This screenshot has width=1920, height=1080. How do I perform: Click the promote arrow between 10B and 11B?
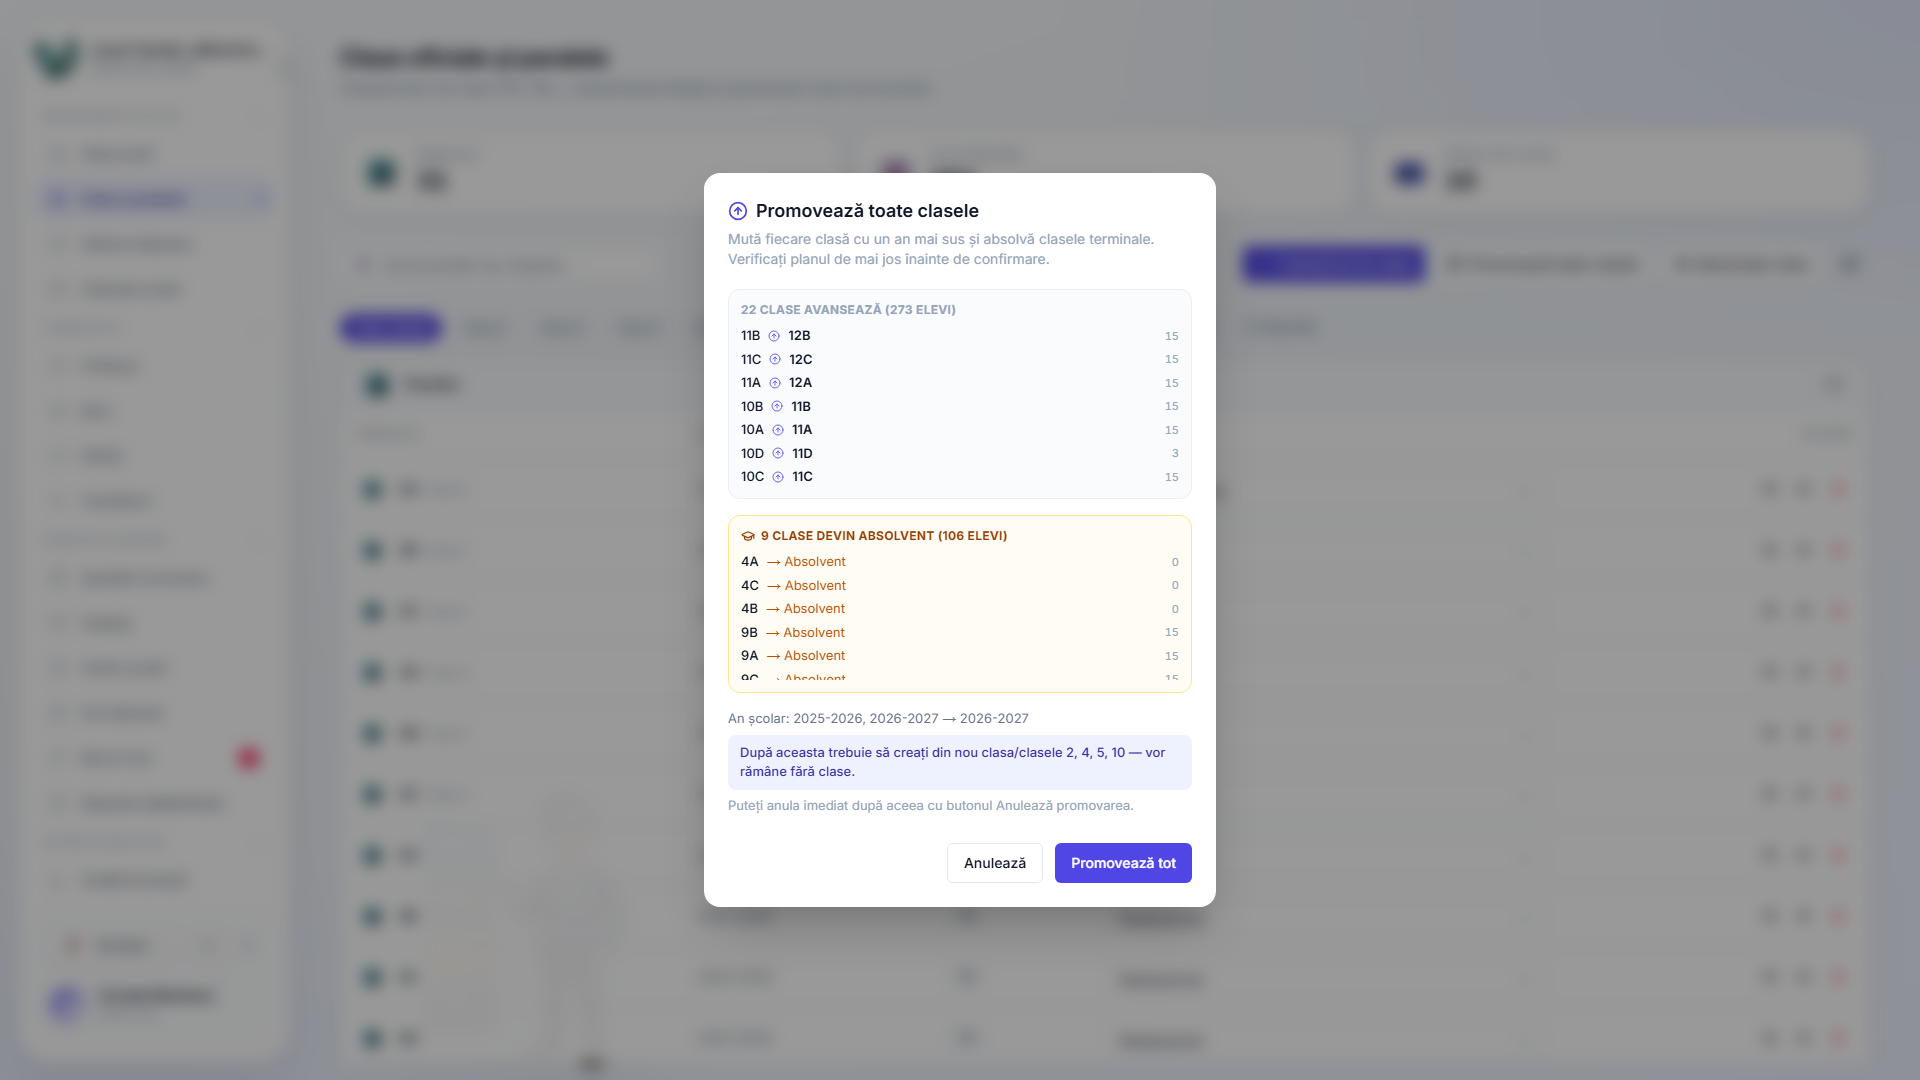(777, 406)
